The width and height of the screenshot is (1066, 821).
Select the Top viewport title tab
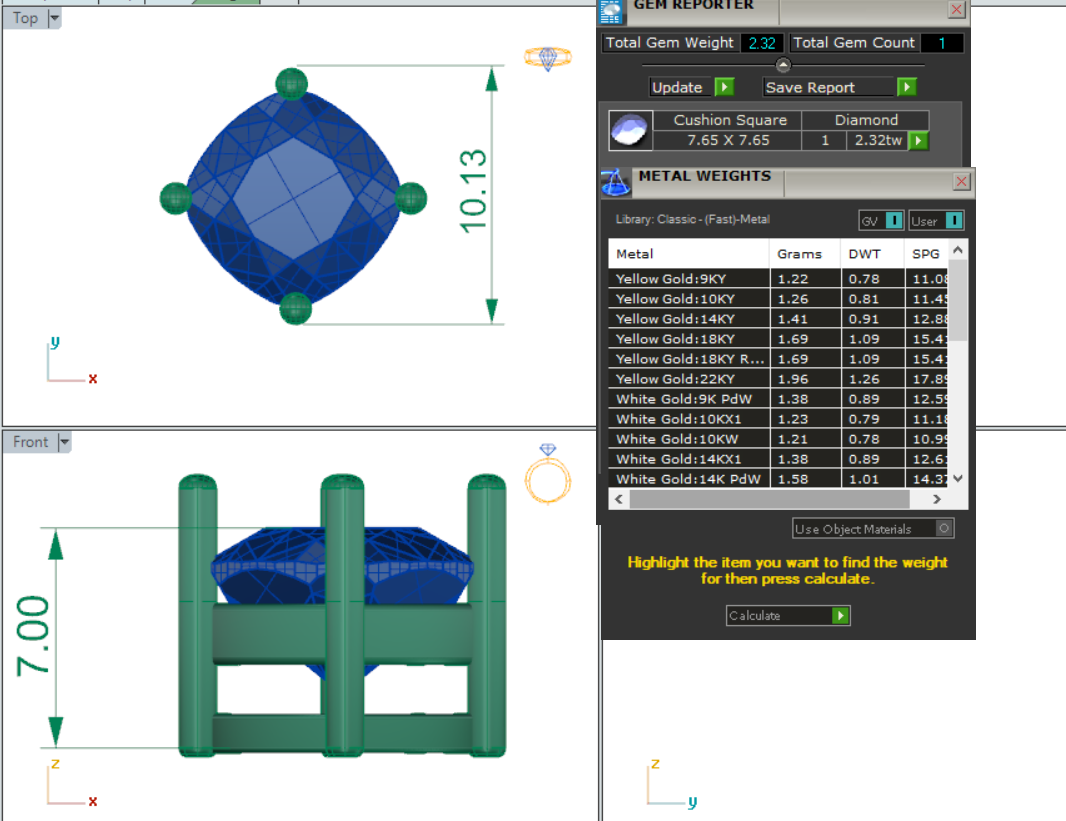tap(25, 18)
